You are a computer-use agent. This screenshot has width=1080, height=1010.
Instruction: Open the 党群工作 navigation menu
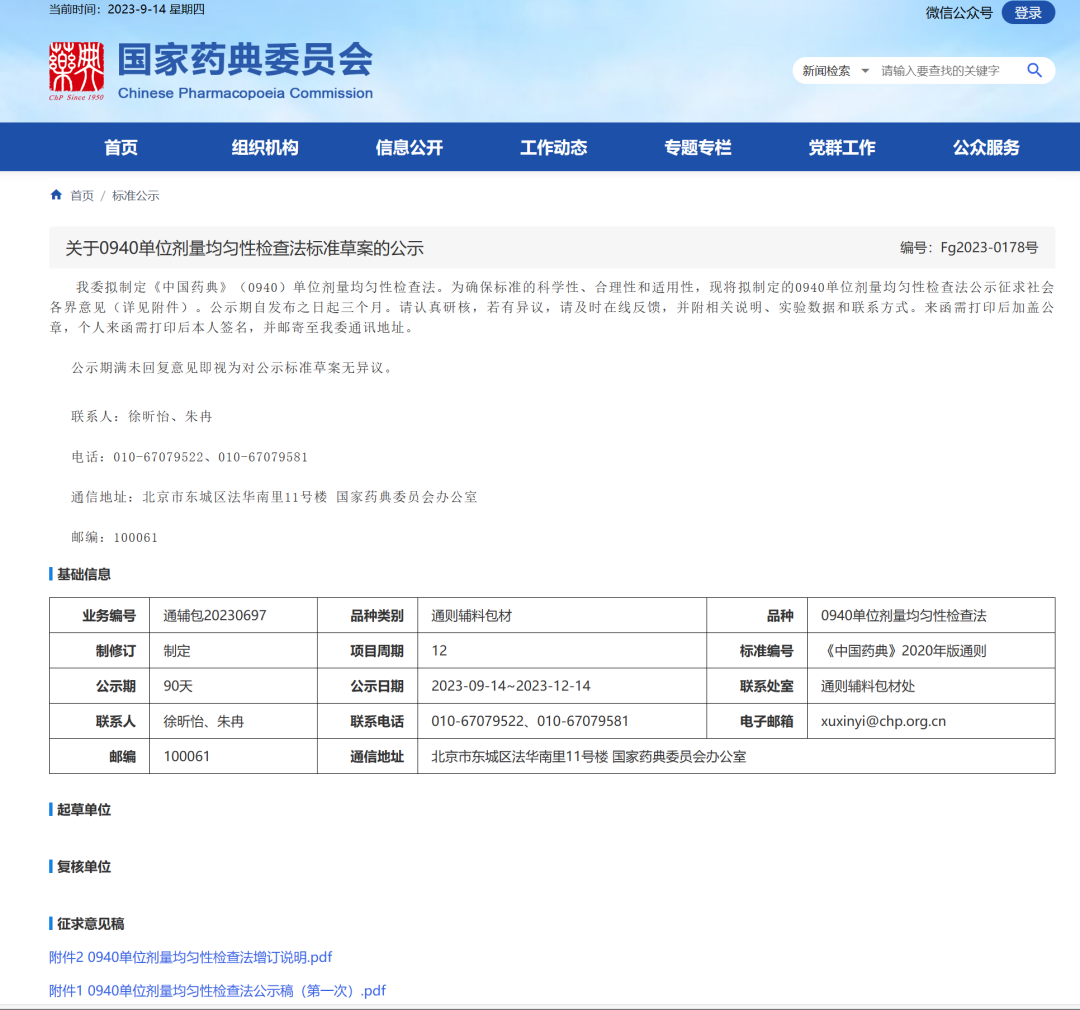pos(842,147)
